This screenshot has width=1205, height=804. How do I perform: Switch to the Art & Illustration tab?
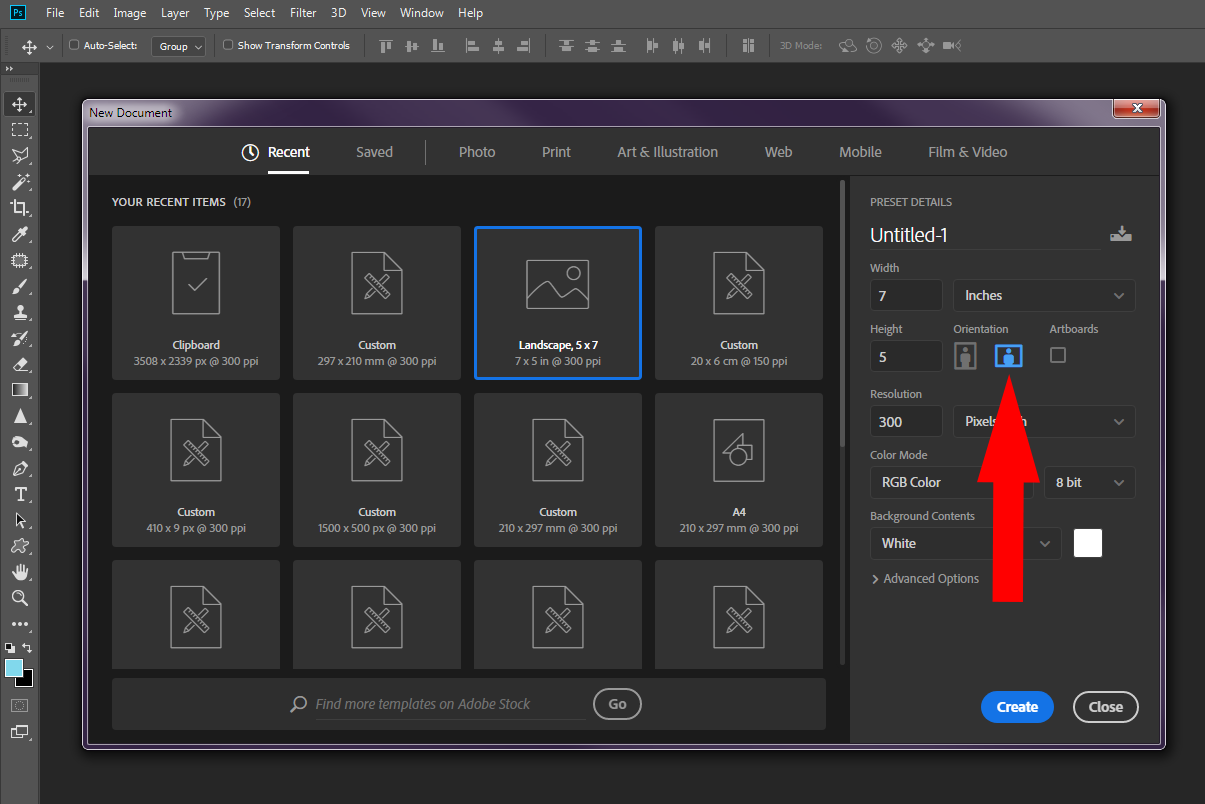tap(667, 152)
